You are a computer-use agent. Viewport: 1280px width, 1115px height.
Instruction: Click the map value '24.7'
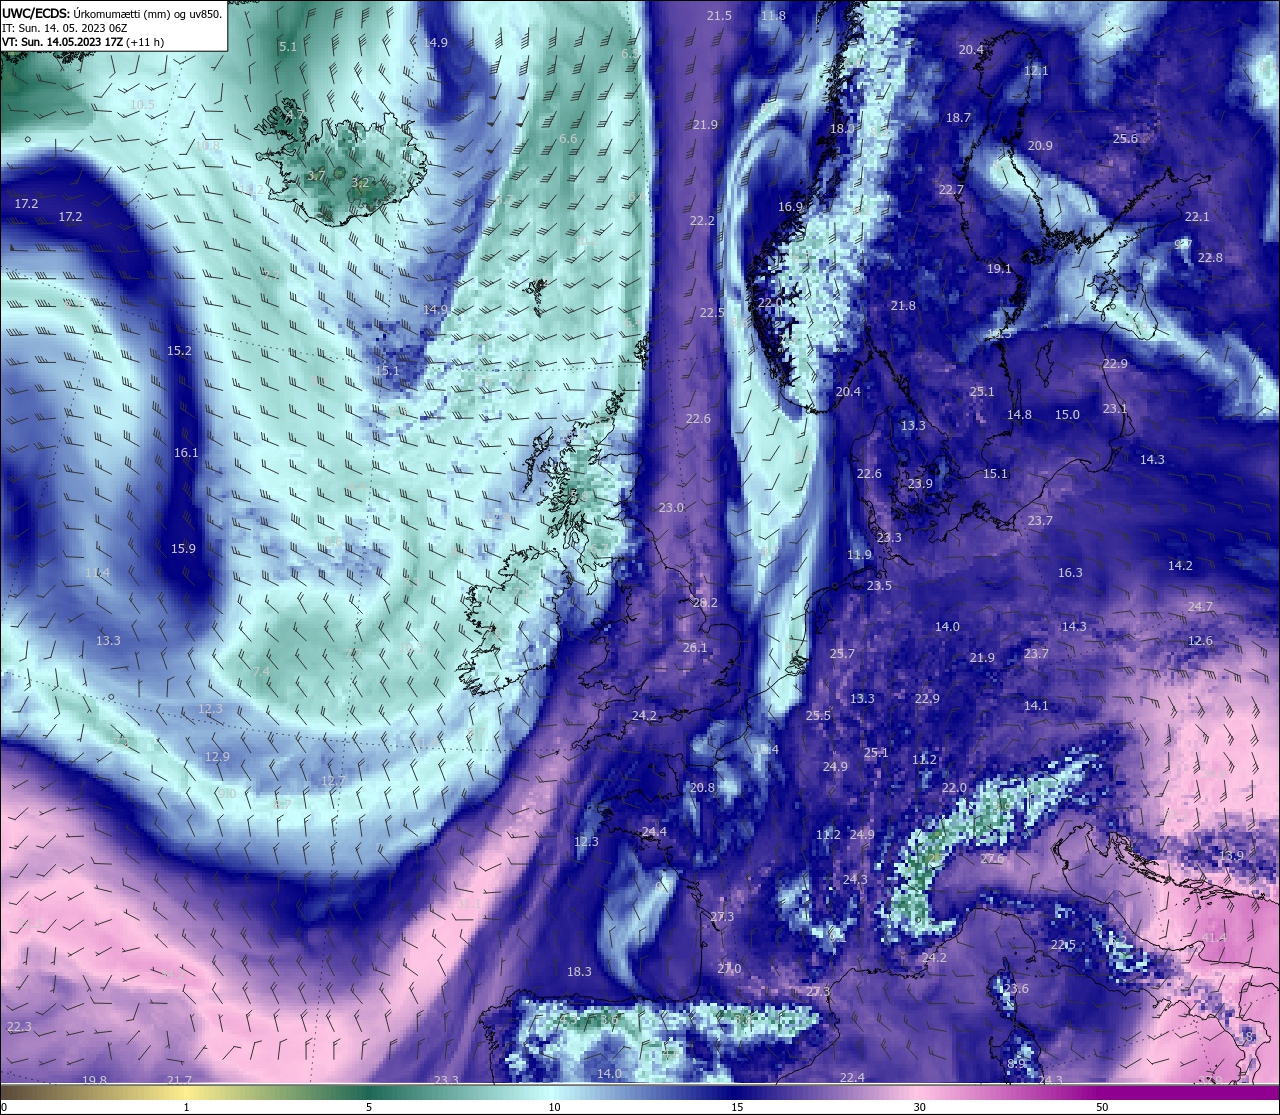[x=1200, y=607]
